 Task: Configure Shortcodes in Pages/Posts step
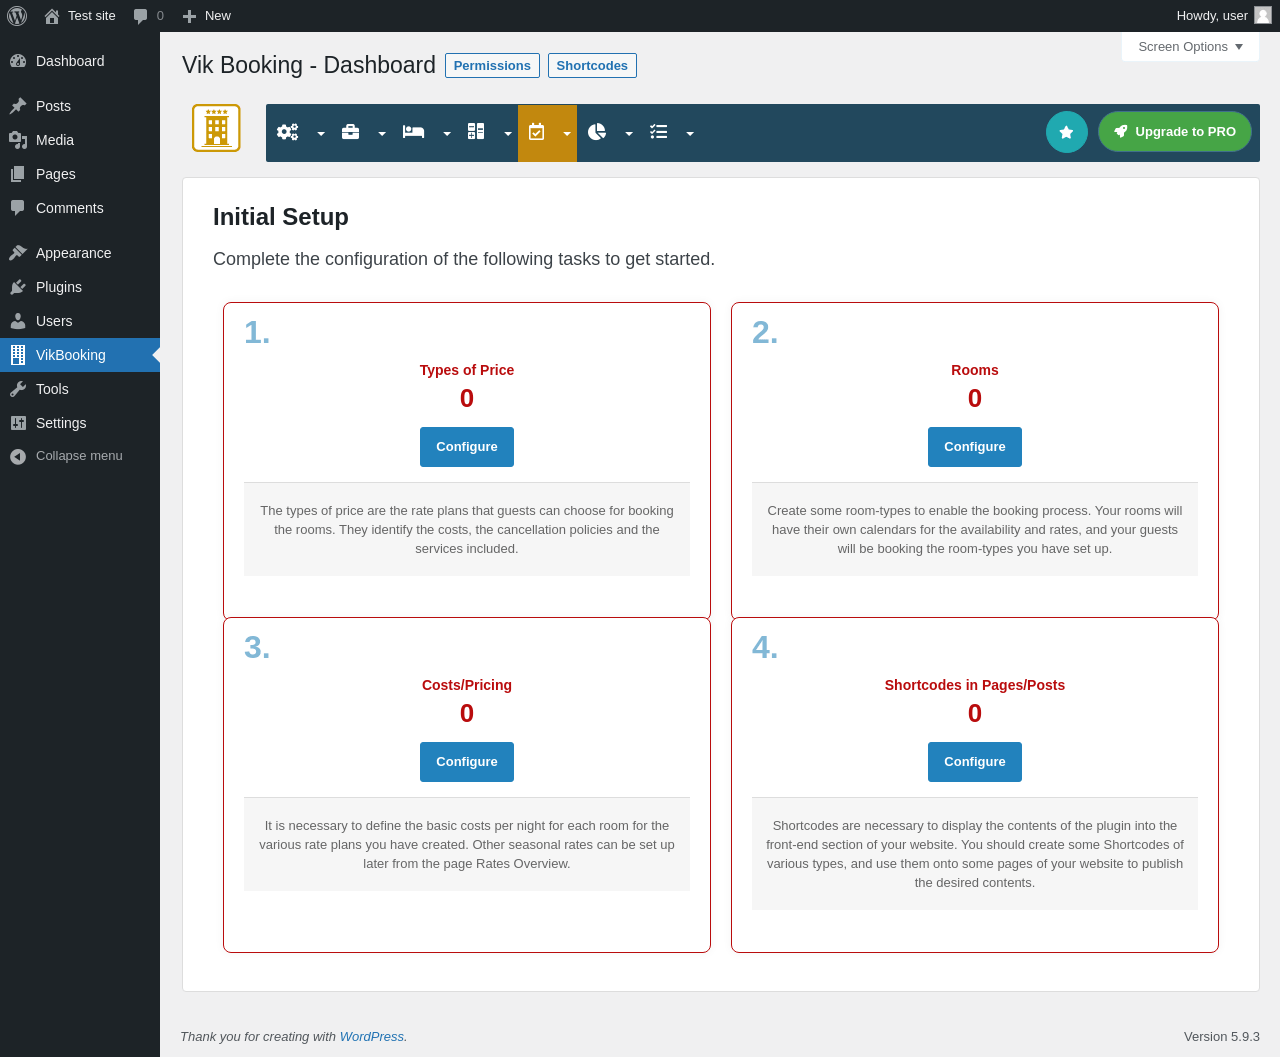tap(975, 762)
